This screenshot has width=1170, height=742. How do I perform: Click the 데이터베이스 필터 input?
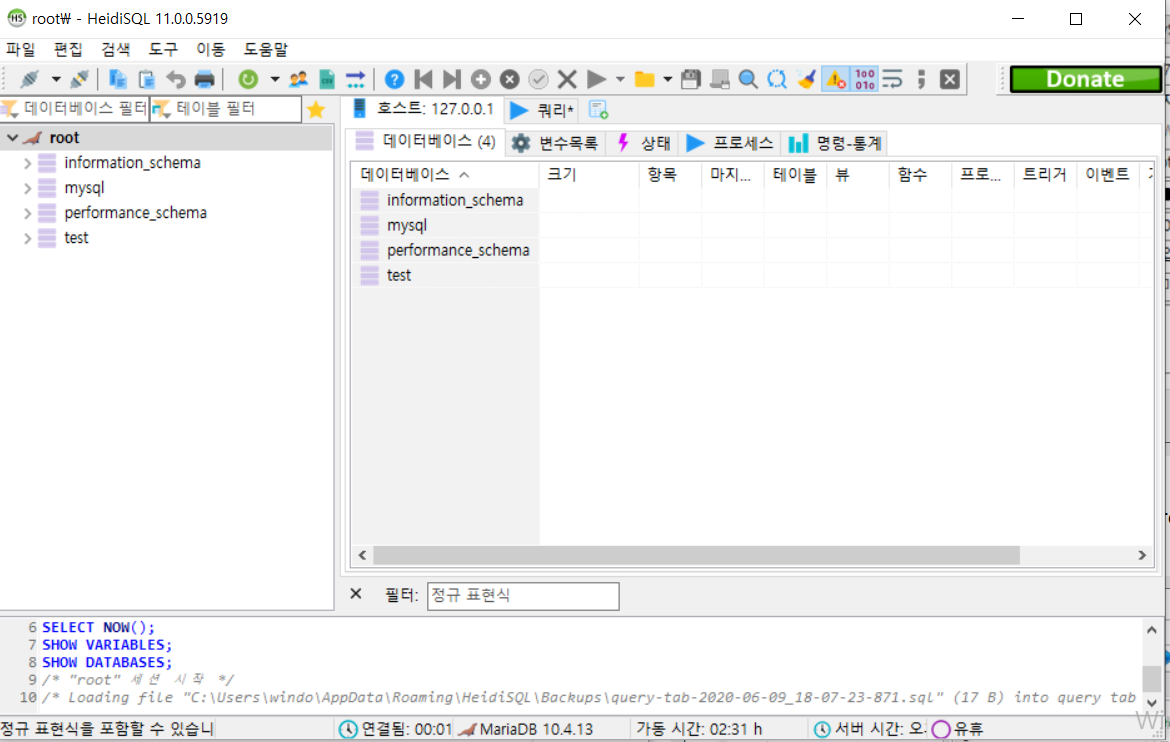point(75,109)
